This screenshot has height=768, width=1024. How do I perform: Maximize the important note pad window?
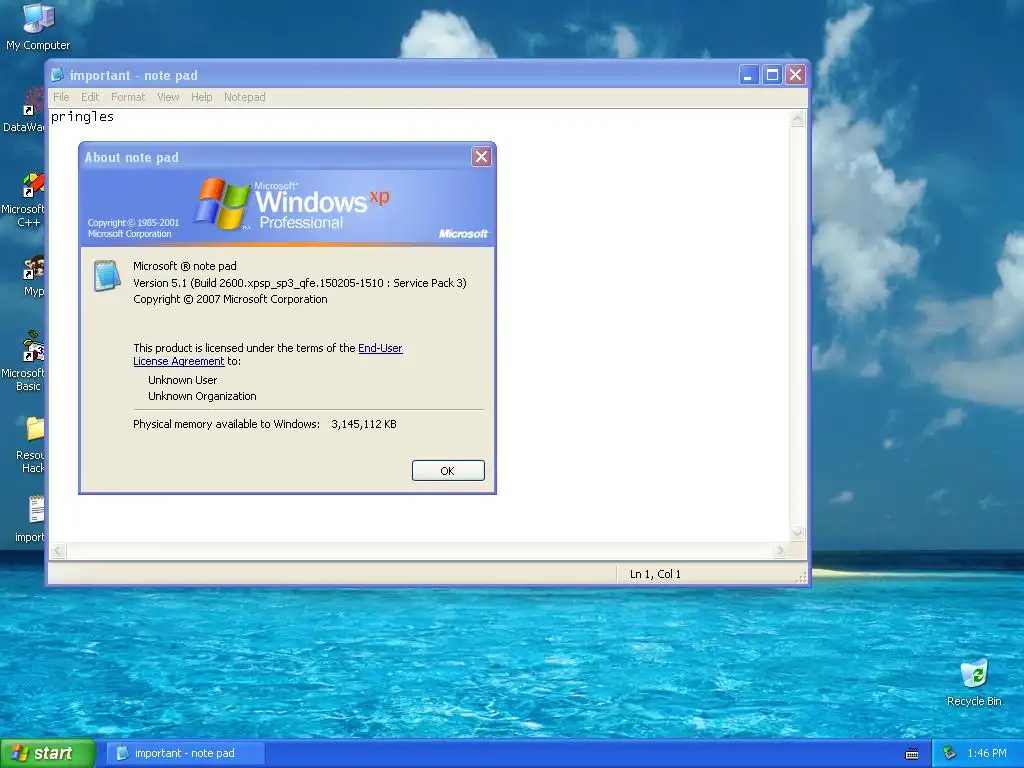pyautogui.click(x=772, y=75)
